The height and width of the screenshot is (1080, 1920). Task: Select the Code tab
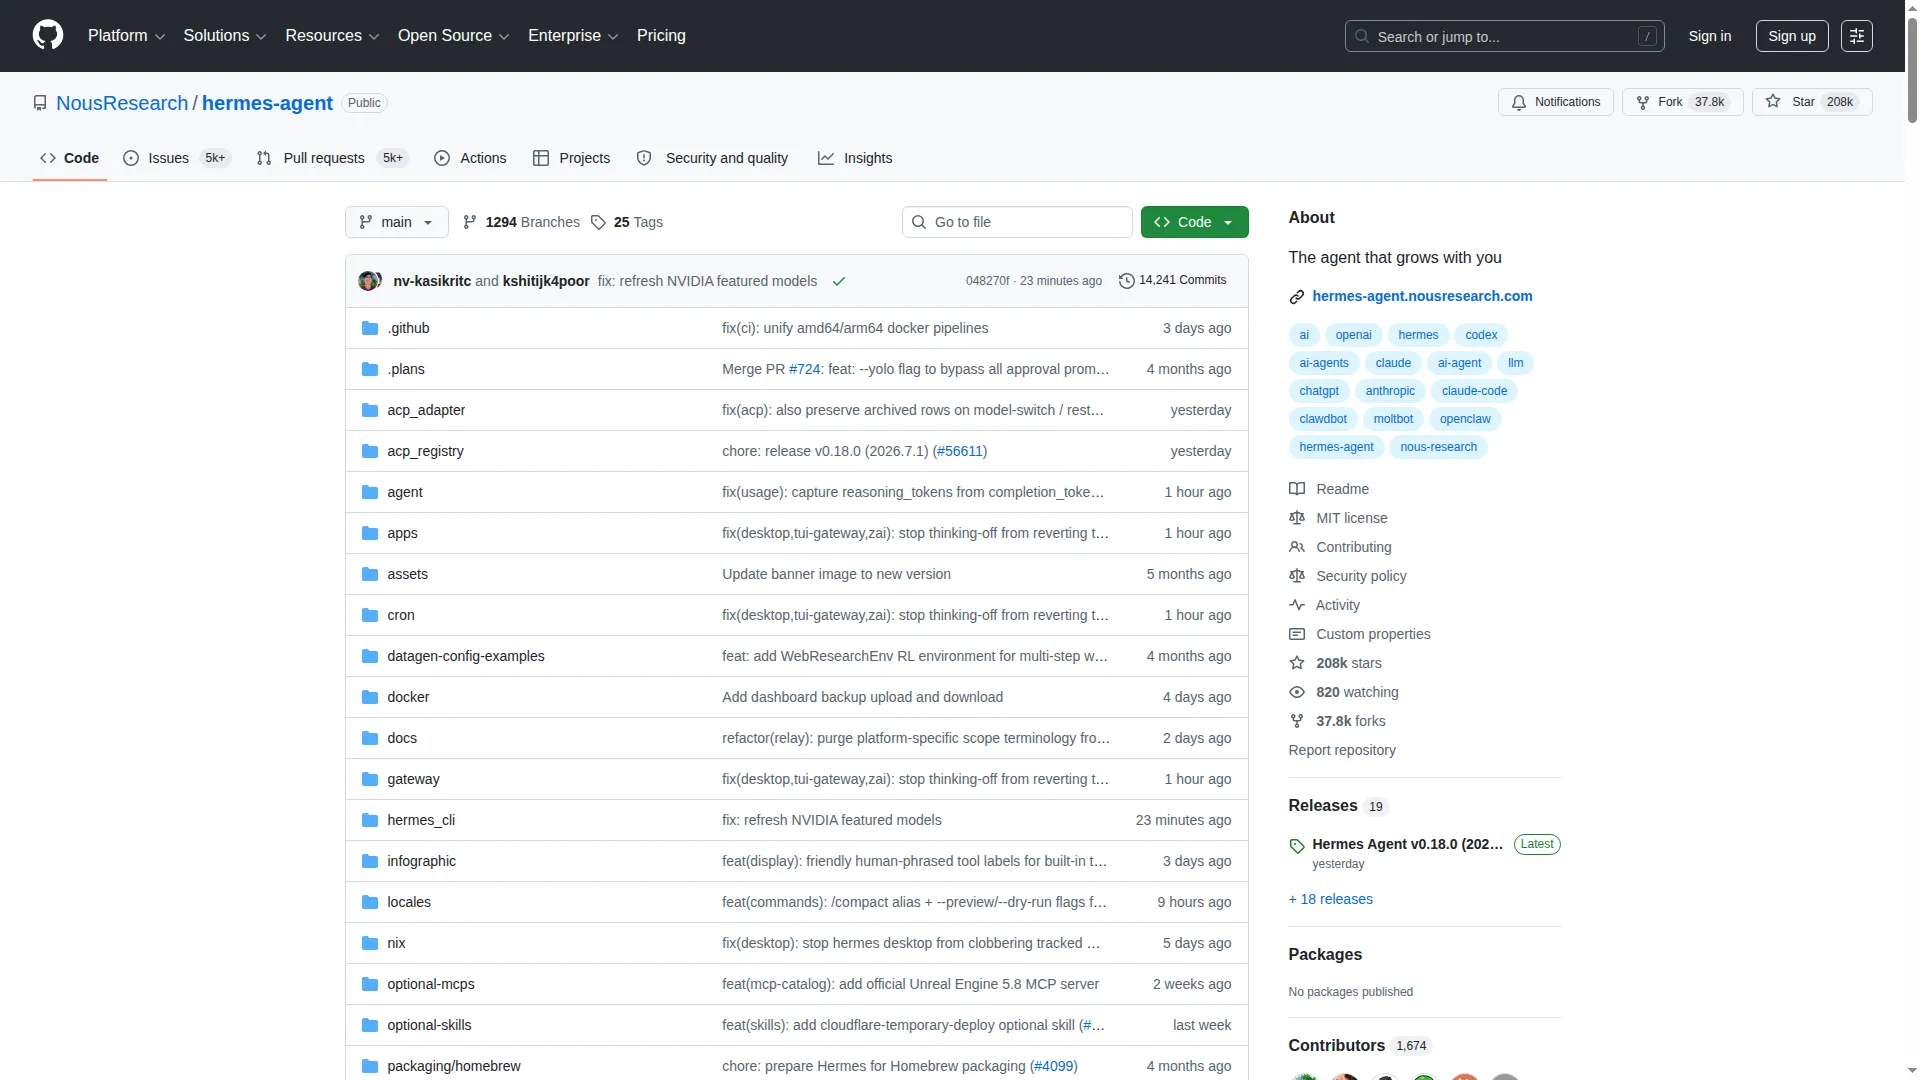pos(70,158)
